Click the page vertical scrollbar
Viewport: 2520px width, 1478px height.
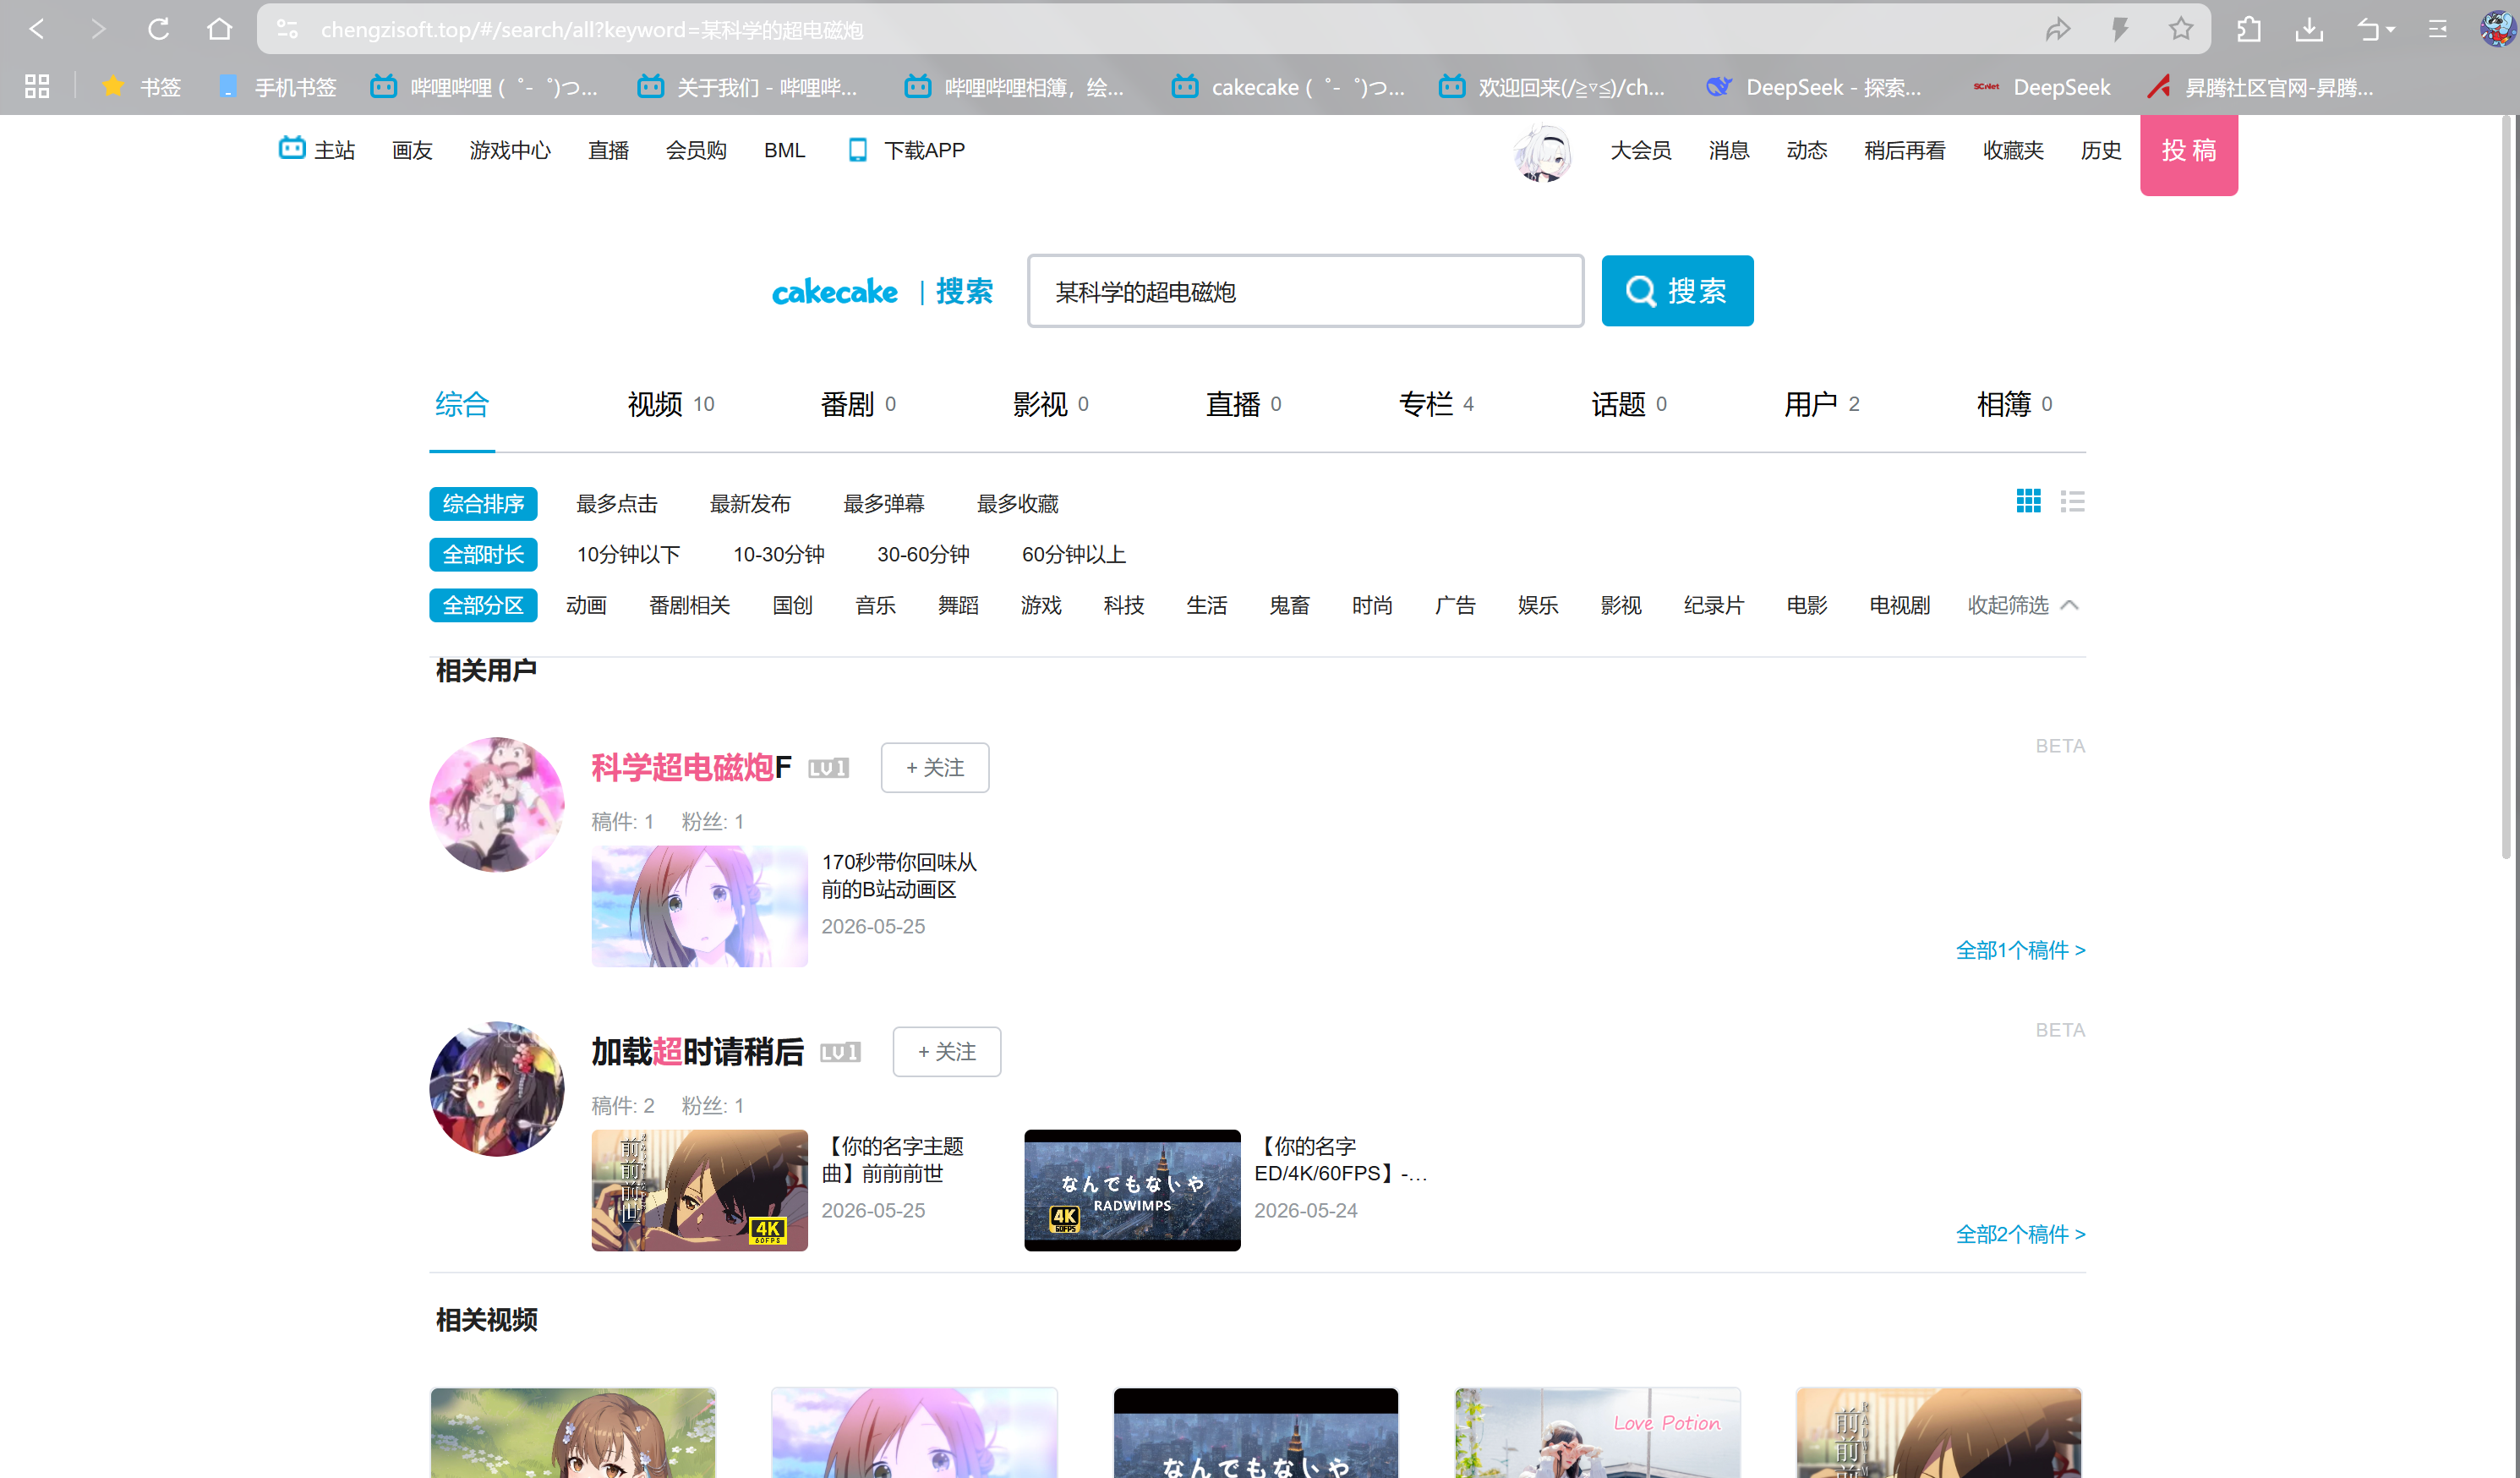point(2507,488)
